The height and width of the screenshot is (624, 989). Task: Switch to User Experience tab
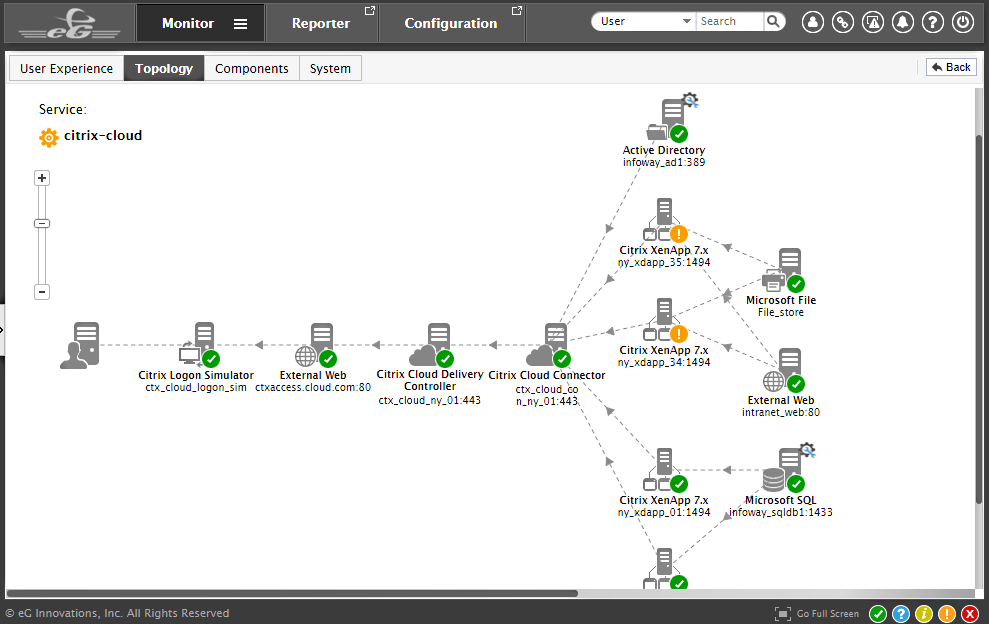[66, 68]
